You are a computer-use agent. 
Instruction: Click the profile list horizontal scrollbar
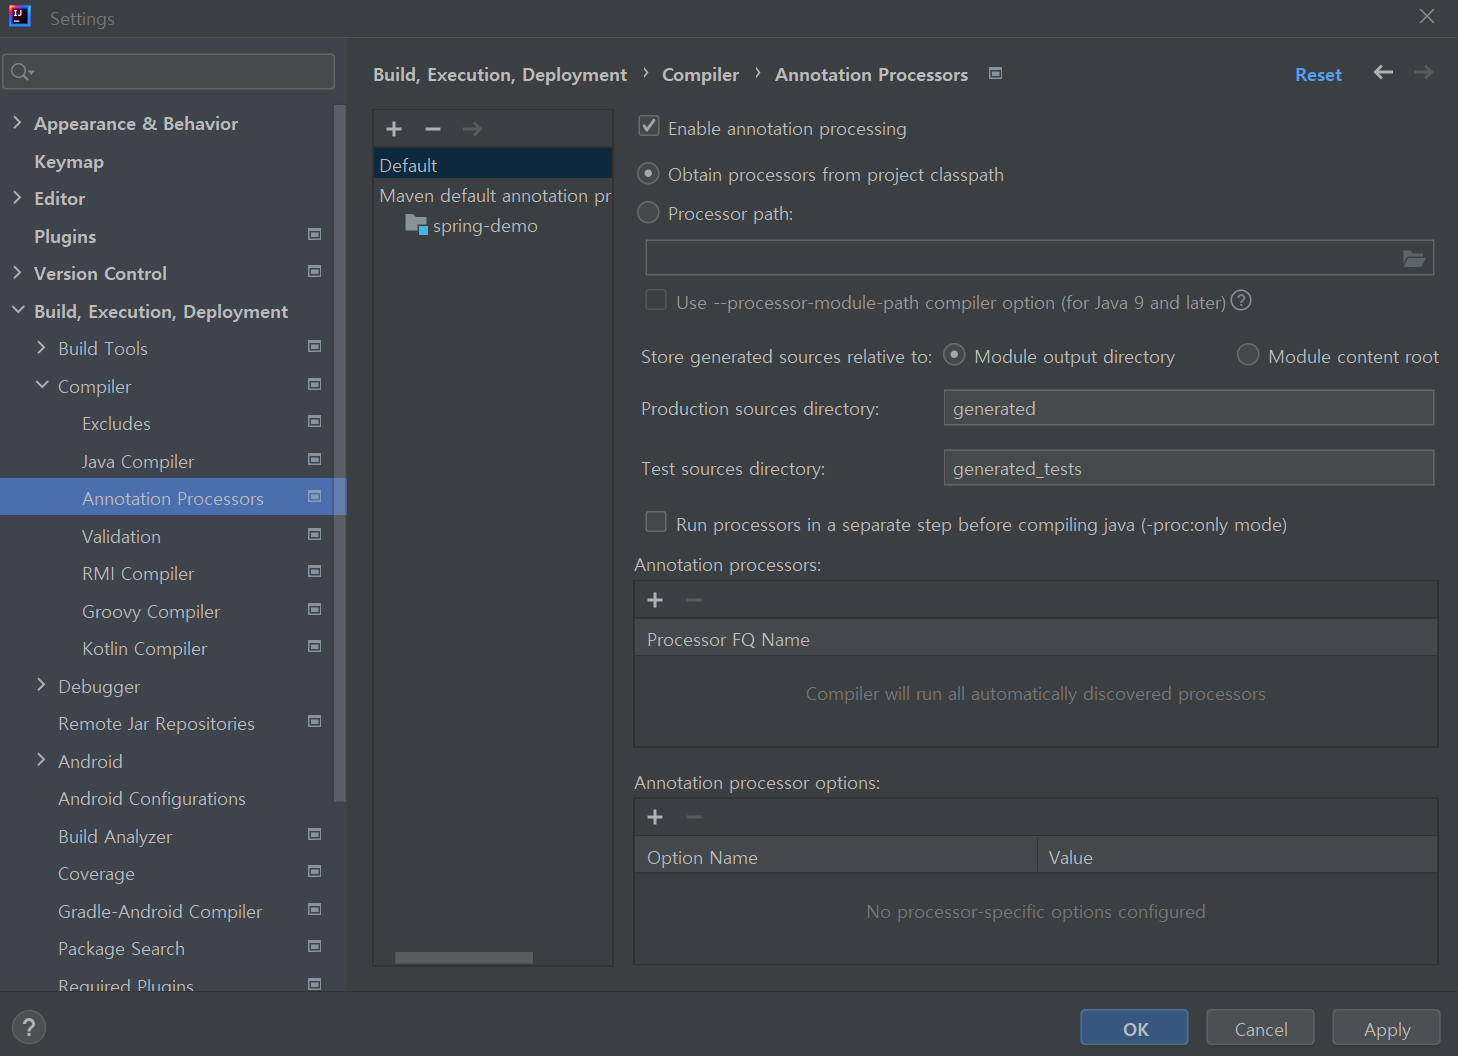click(464, 958)
